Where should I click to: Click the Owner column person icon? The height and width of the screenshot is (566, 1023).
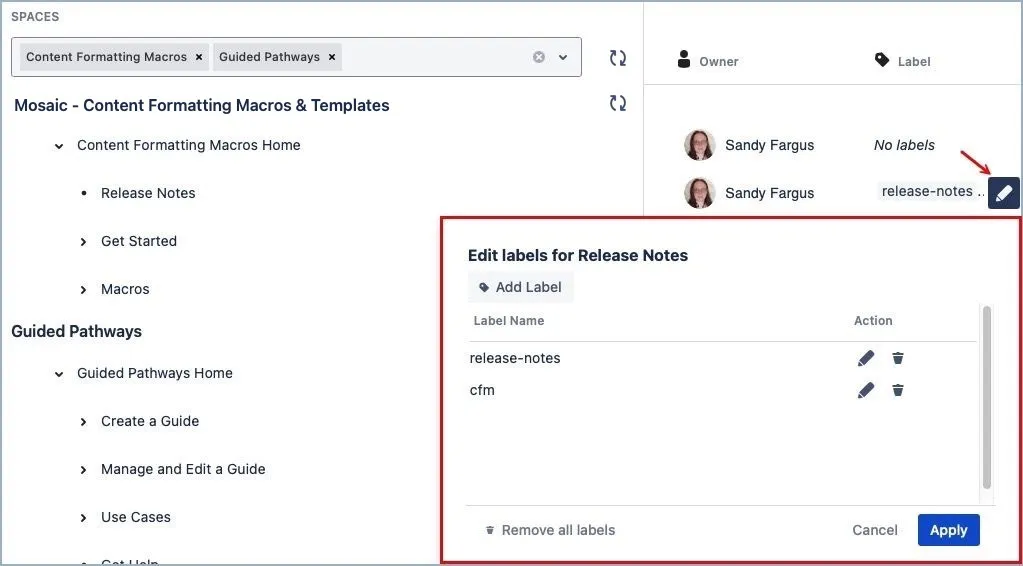(x=684, y=59)
